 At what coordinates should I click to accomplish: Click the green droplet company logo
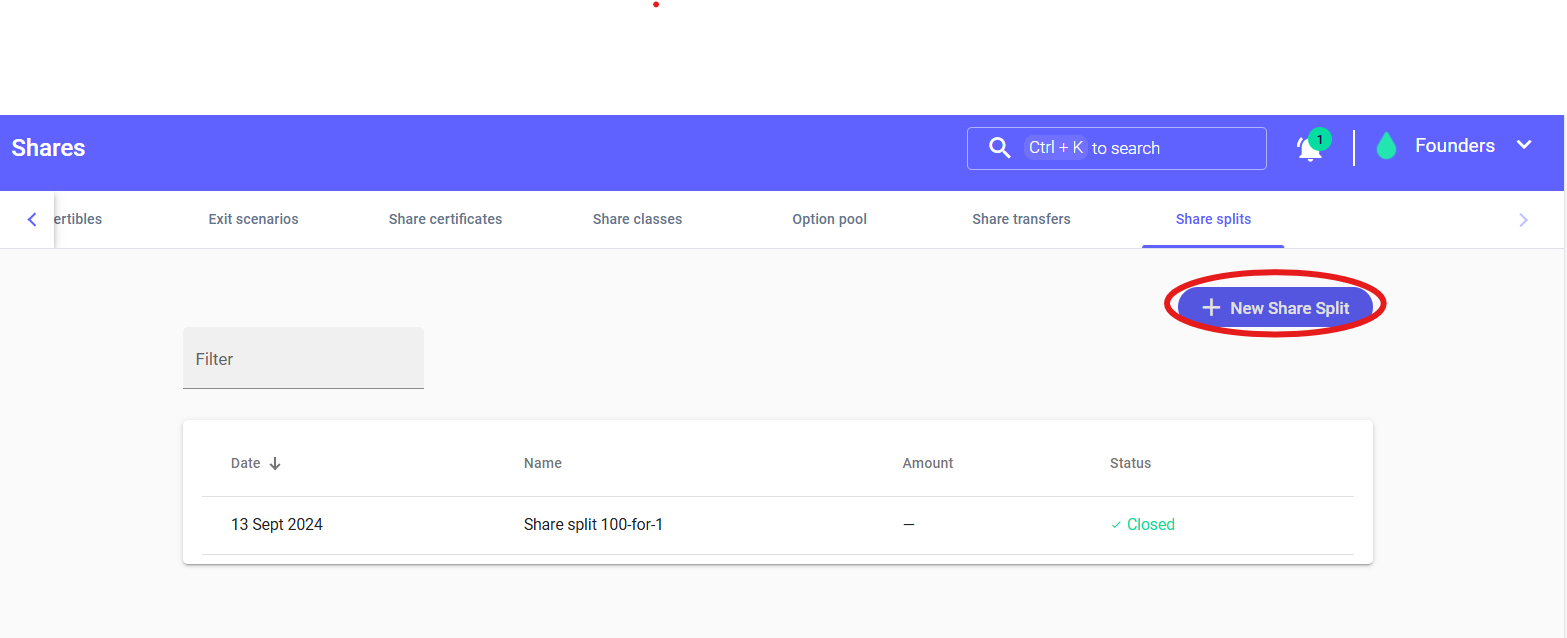(1386, 147)
